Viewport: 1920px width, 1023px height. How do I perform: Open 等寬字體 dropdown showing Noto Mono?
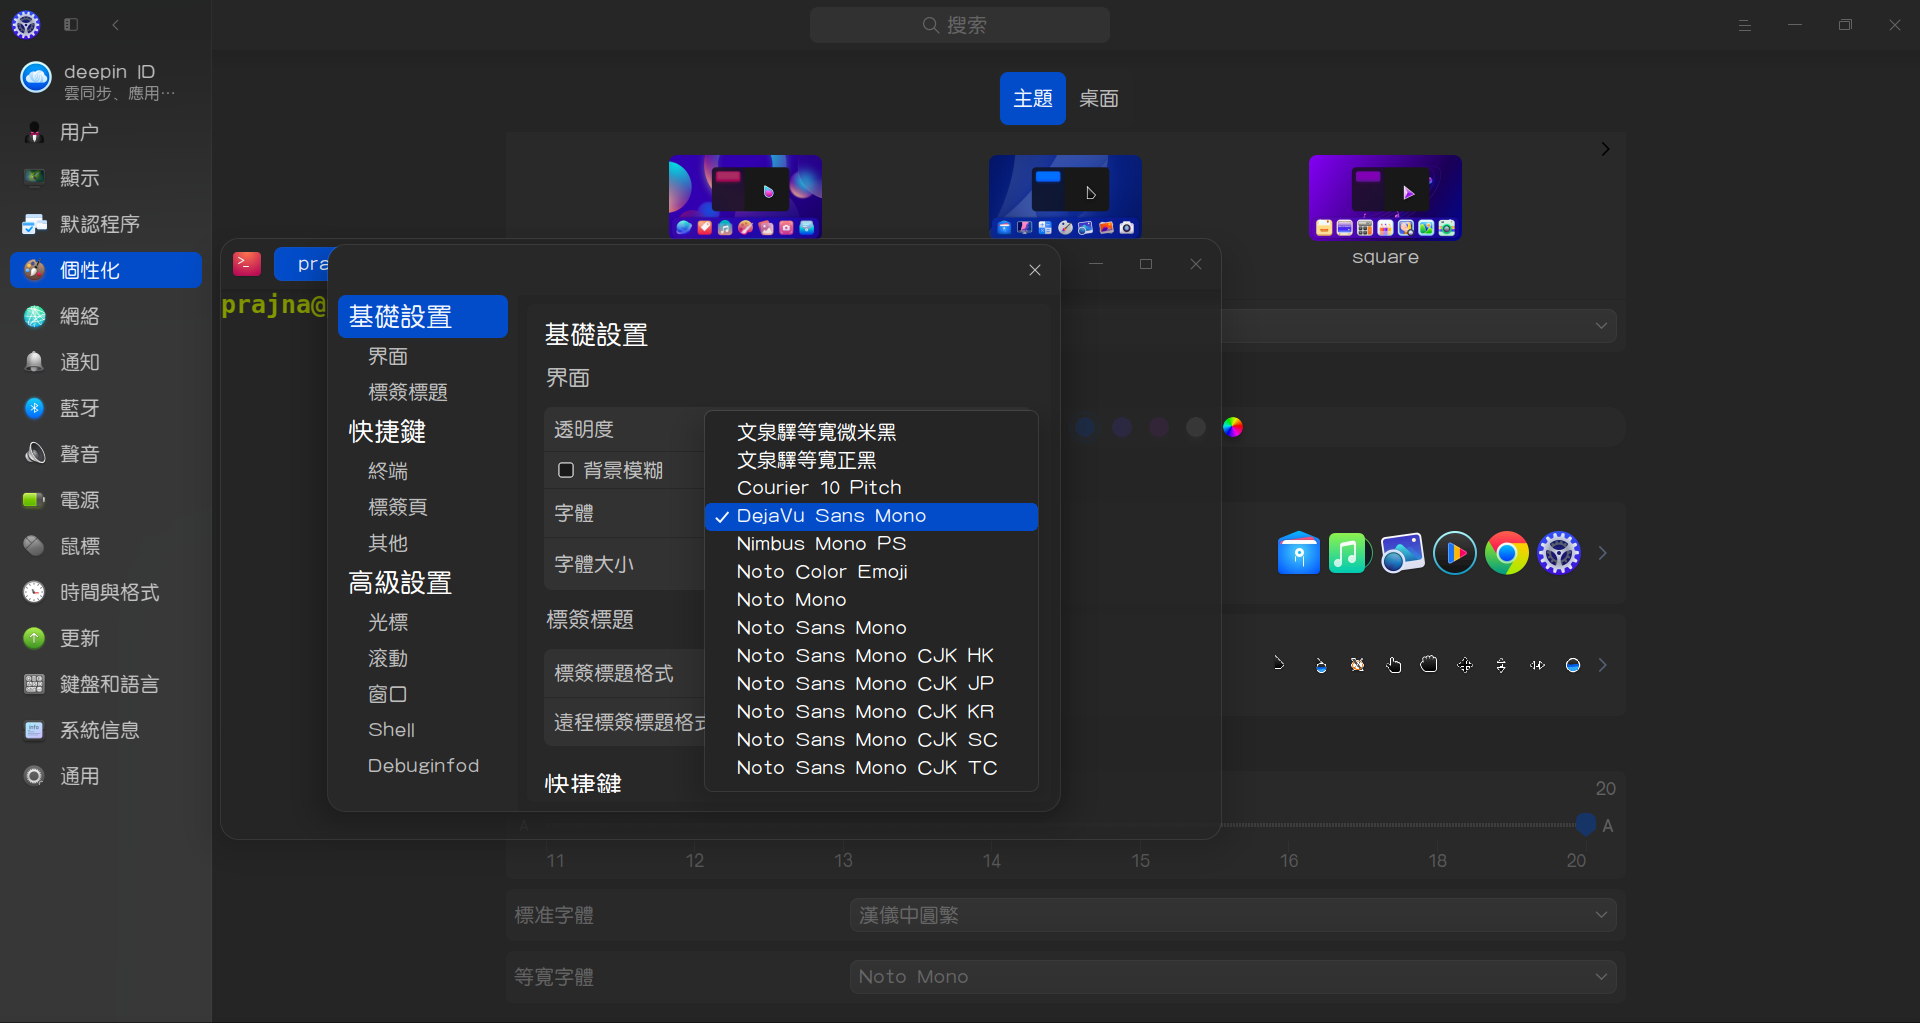point(1233,977)
